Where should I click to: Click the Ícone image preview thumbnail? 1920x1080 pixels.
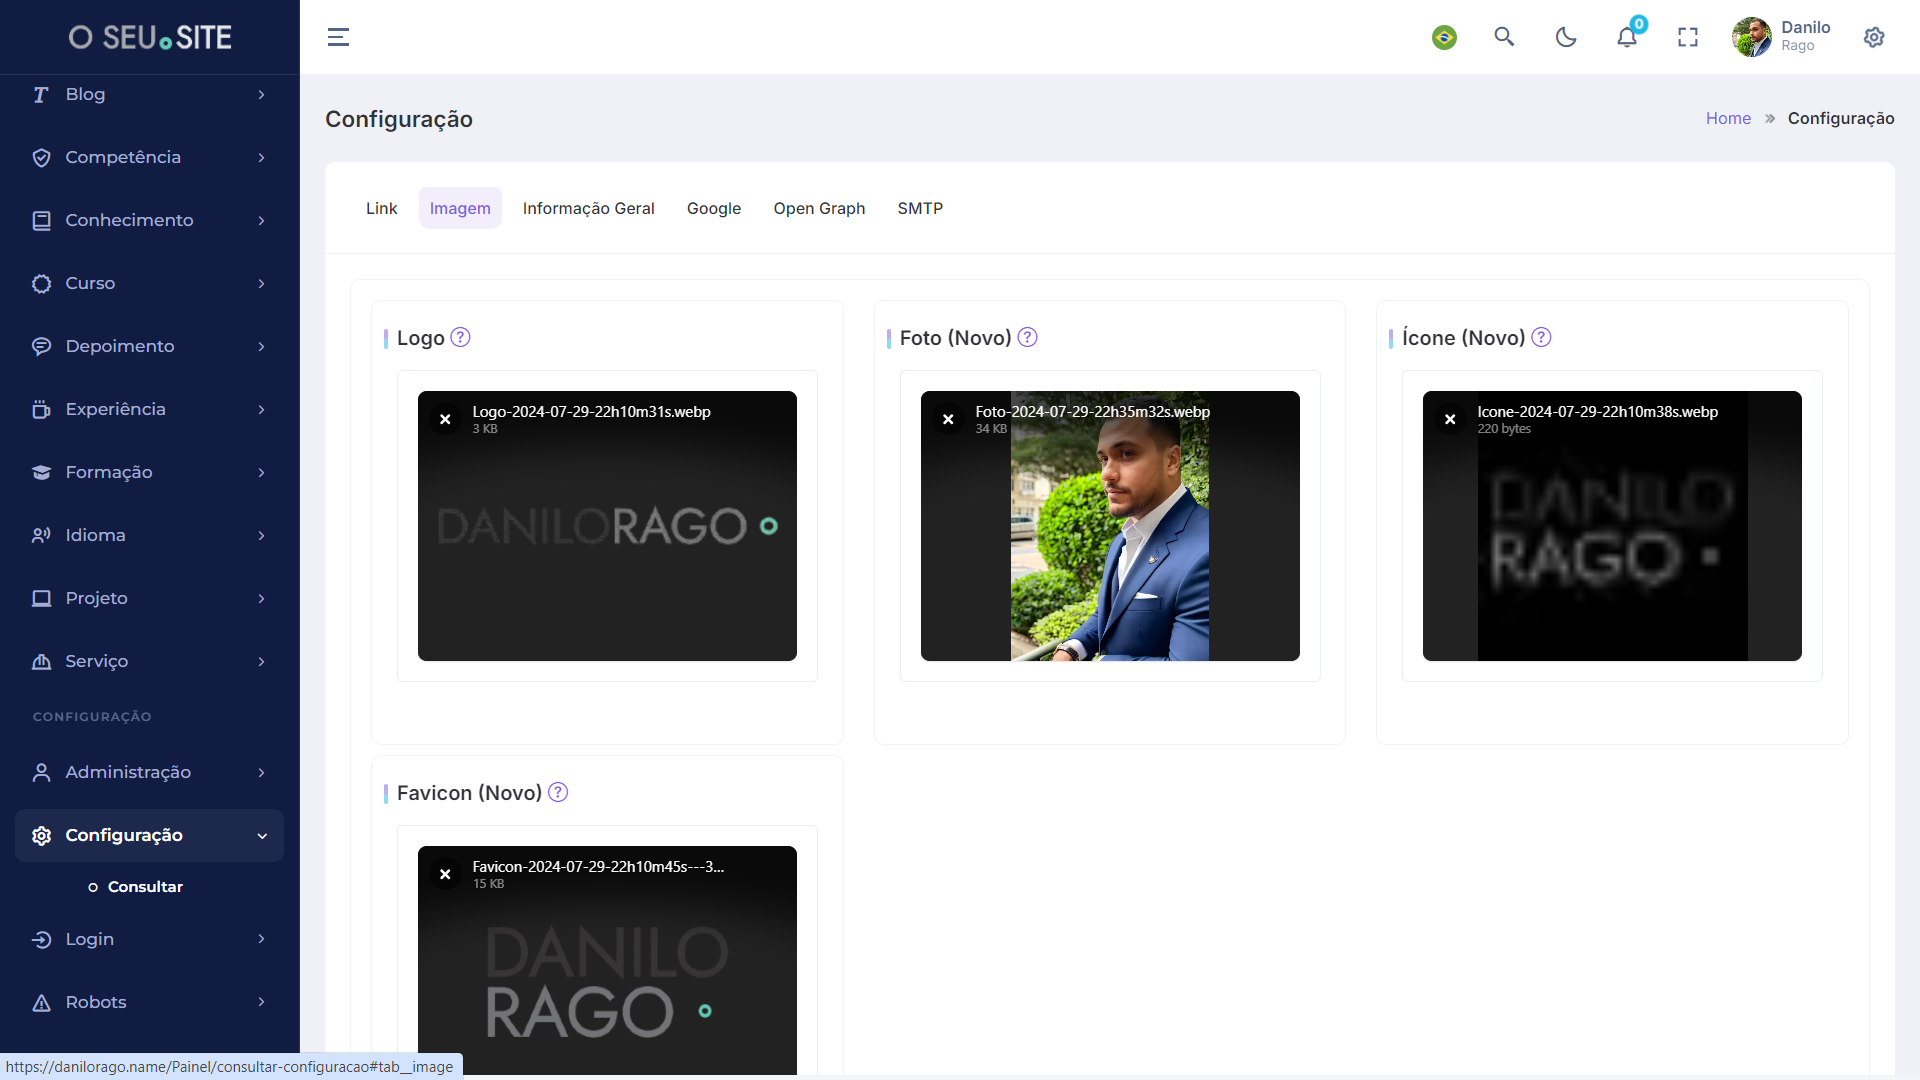tap(1612, 526)
